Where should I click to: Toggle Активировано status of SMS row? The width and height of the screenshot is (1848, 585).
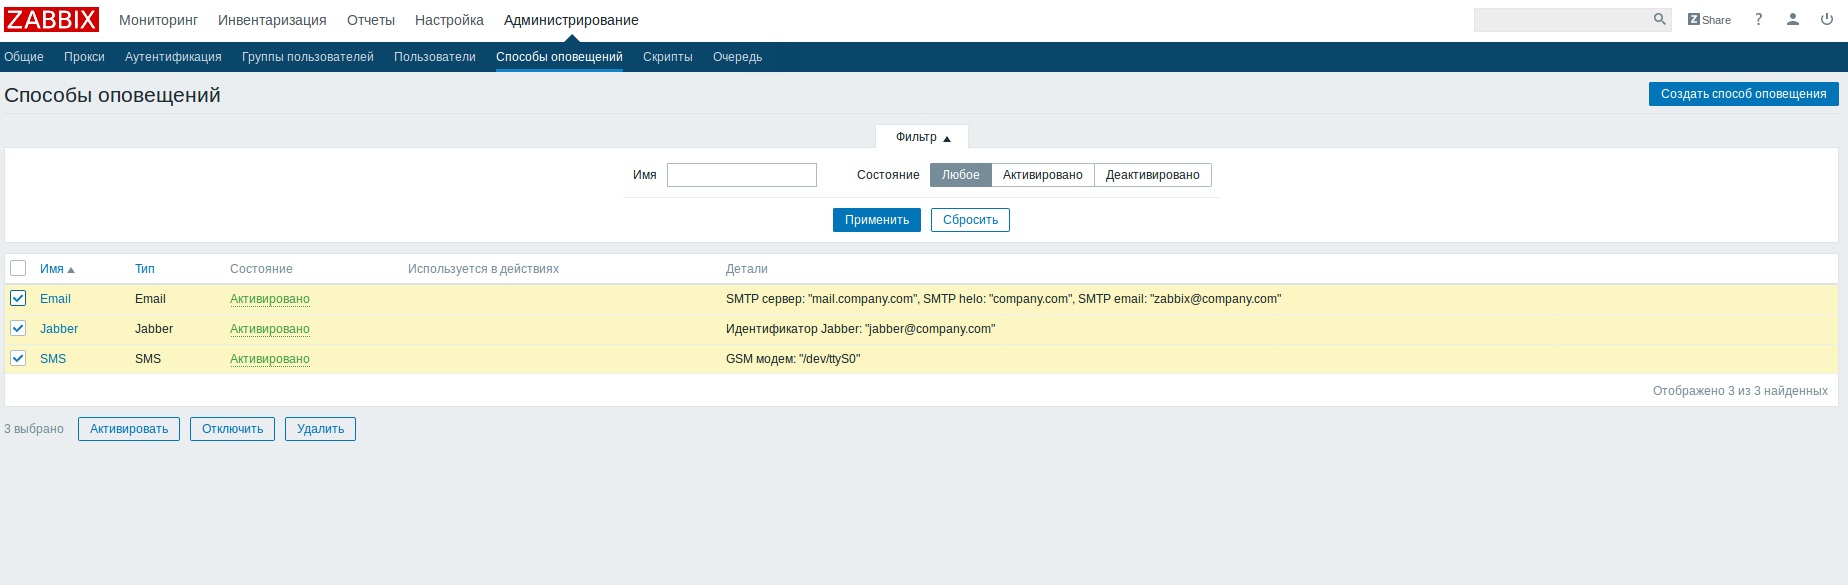click(270, 359)
